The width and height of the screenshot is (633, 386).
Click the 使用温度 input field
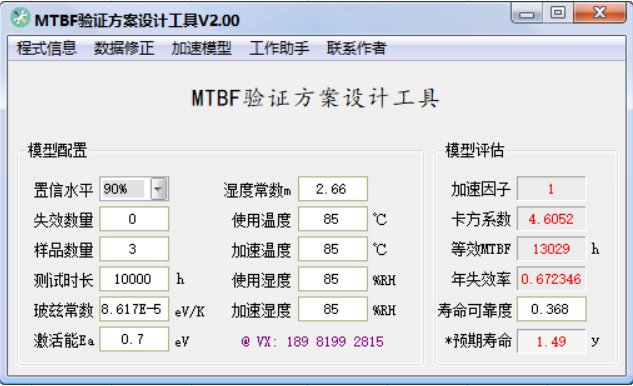point(333,219)
